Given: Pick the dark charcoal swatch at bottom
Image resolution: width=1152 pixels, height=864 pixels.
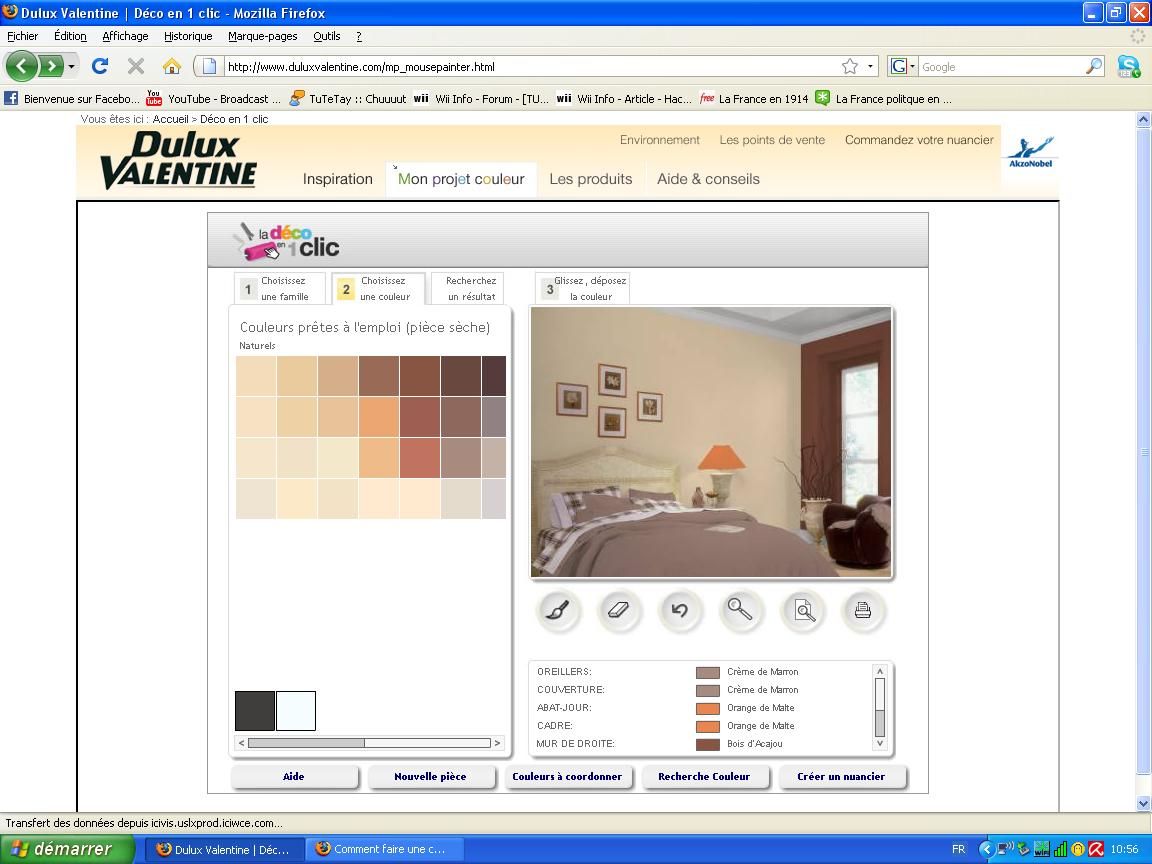Looking at the screenshot, I should point(255,711).
